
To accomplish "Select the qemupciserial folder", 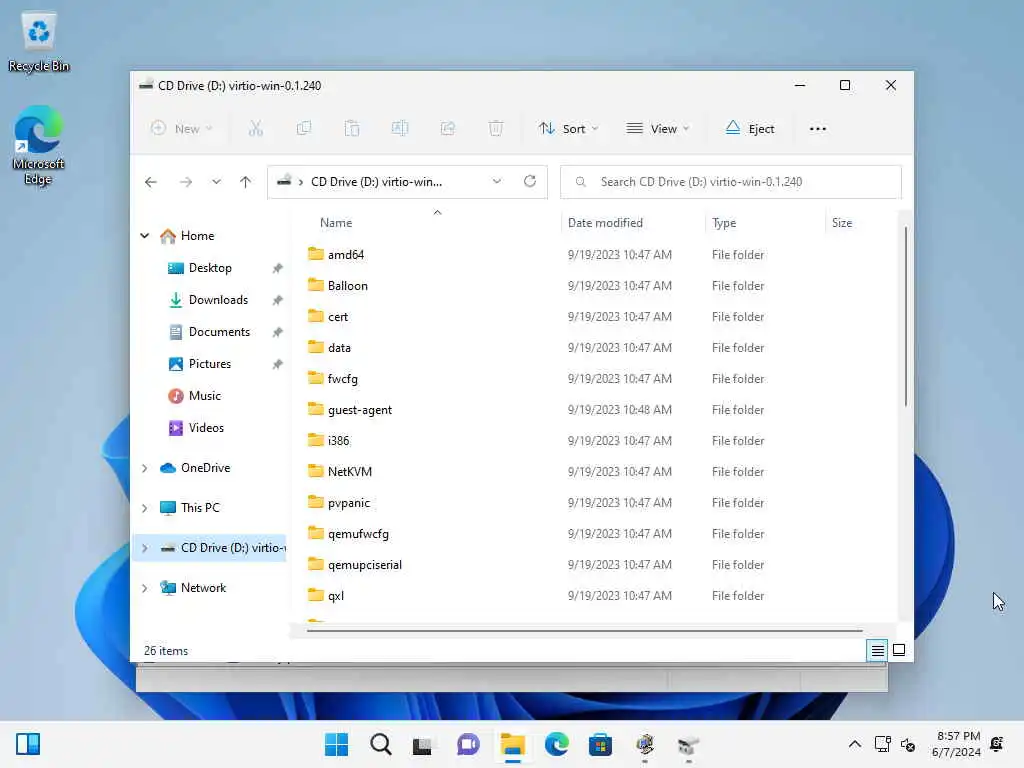I will coord(364,565).
